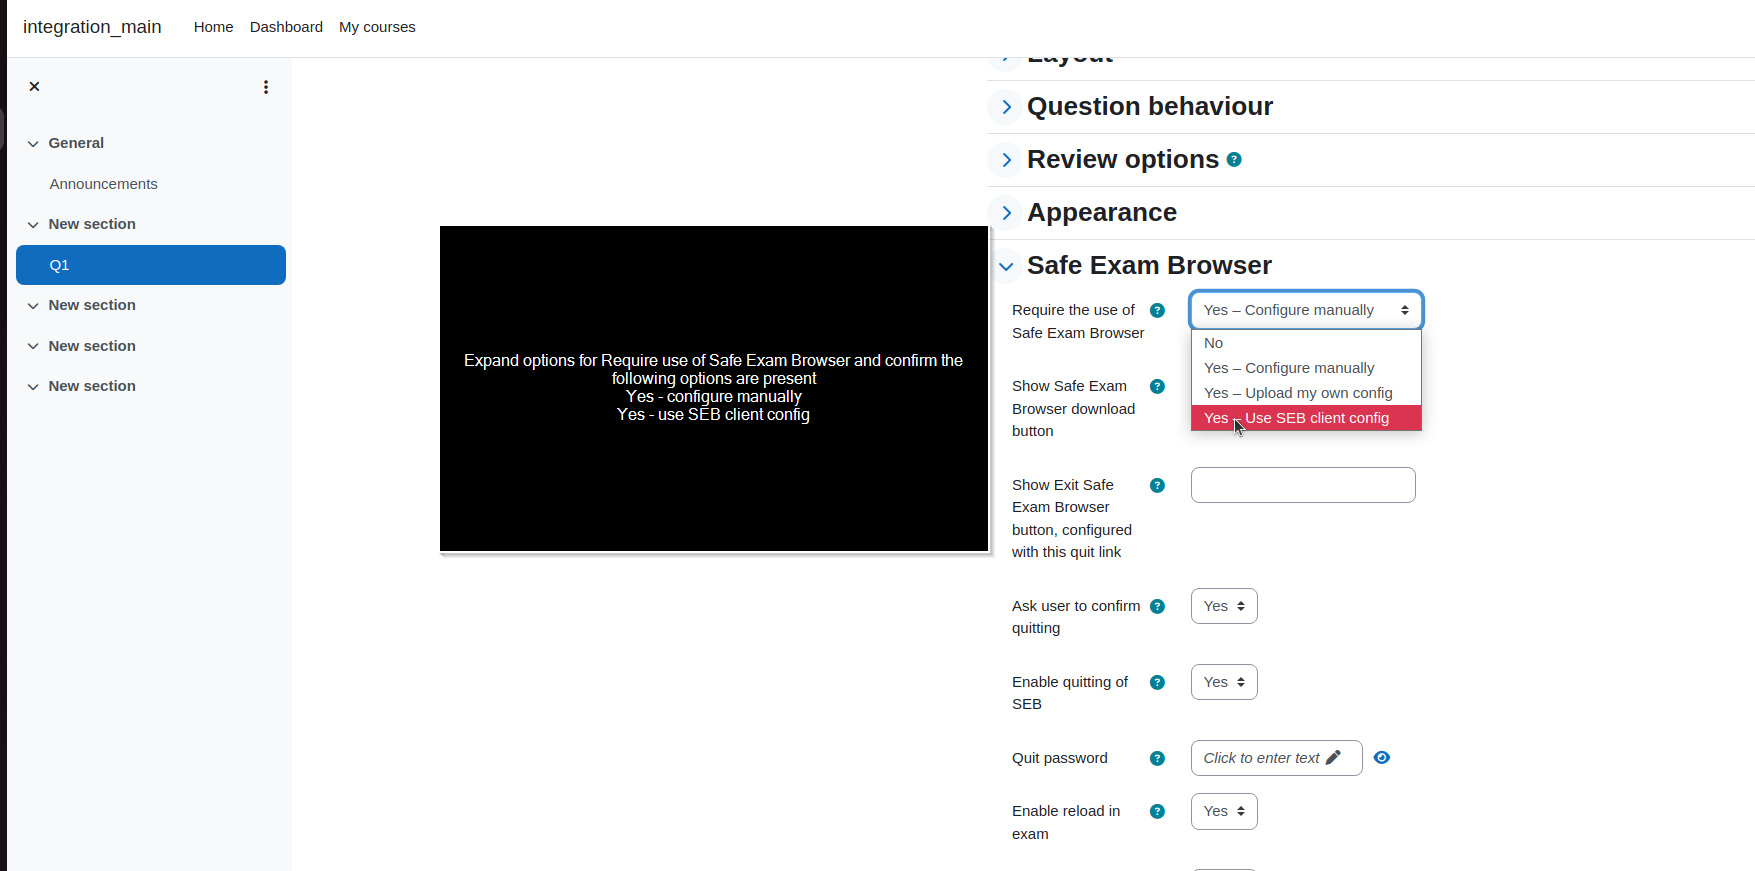Select the Q1 item in course index
The image size is (1755, 871).
[151, 265]
